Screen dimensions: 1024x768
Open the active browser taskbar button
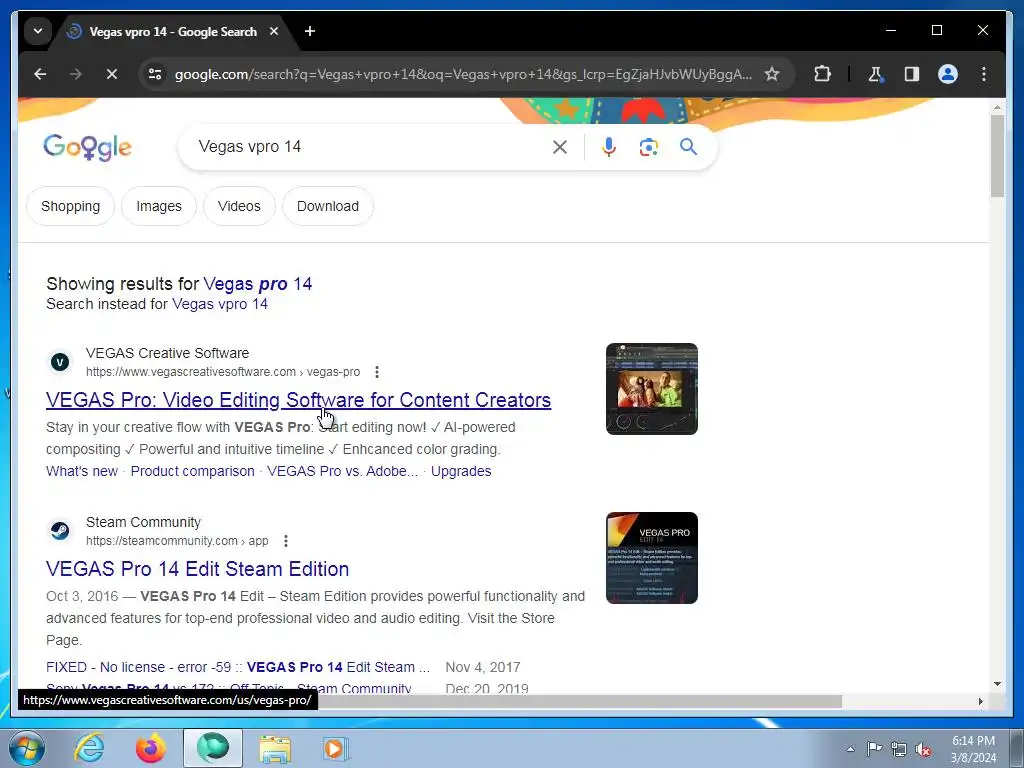[213, 748]
